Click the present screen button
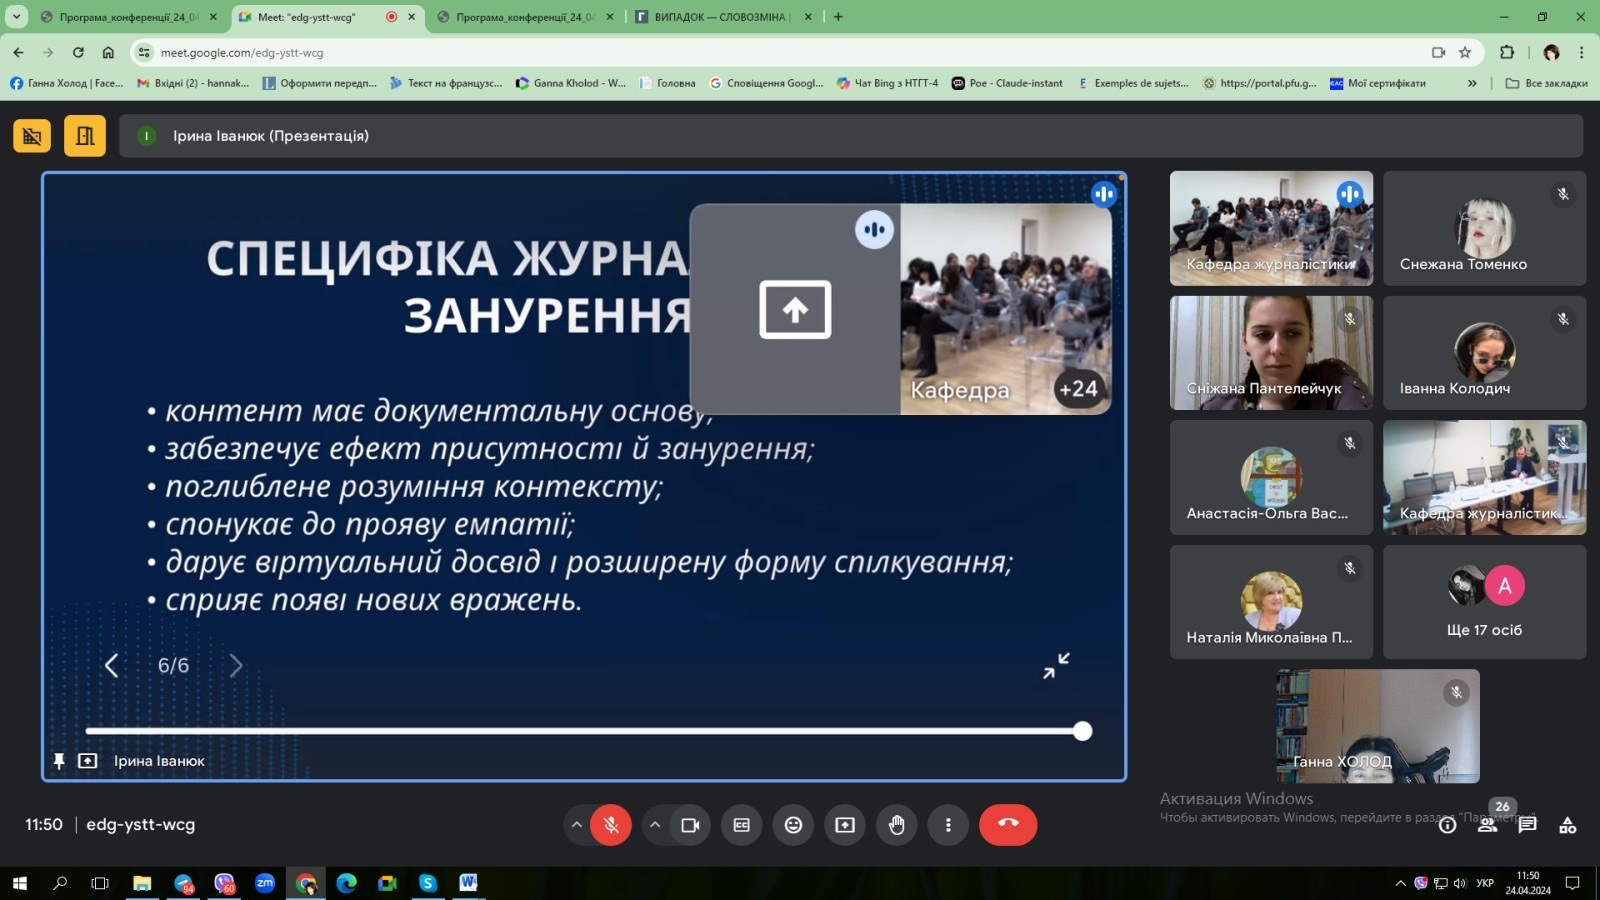 click(x=845, y=825)
